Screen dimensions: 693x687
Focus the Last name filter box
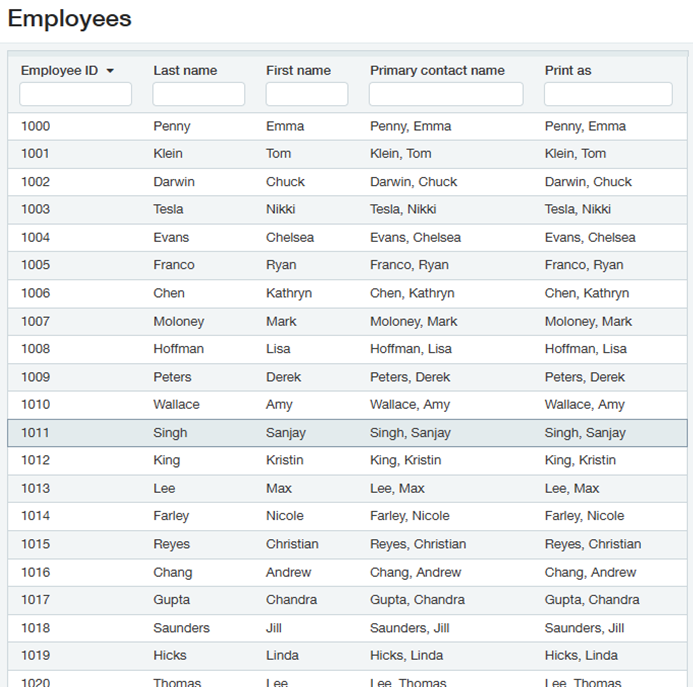199,94
